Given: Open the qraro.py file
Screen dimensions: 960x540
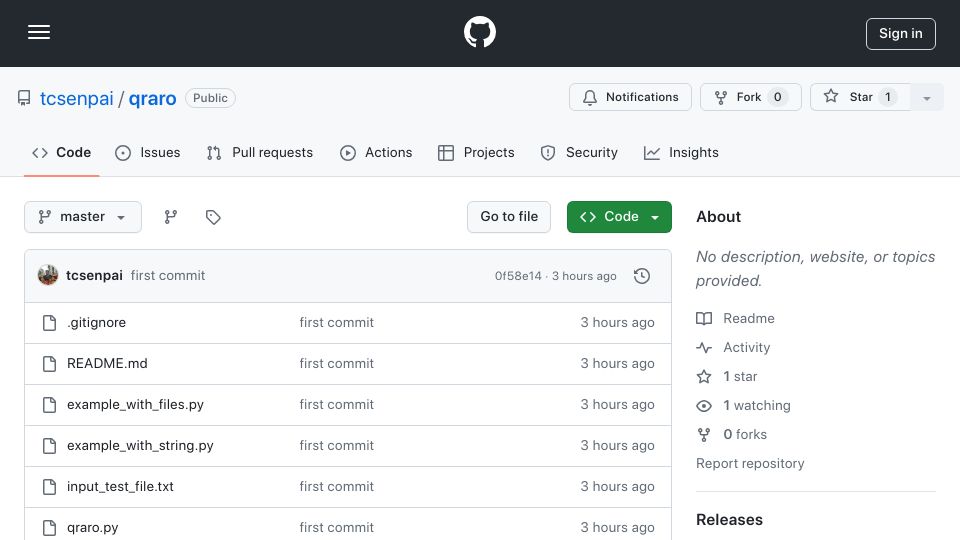Looking at the screenshot, I should [92, 528].
